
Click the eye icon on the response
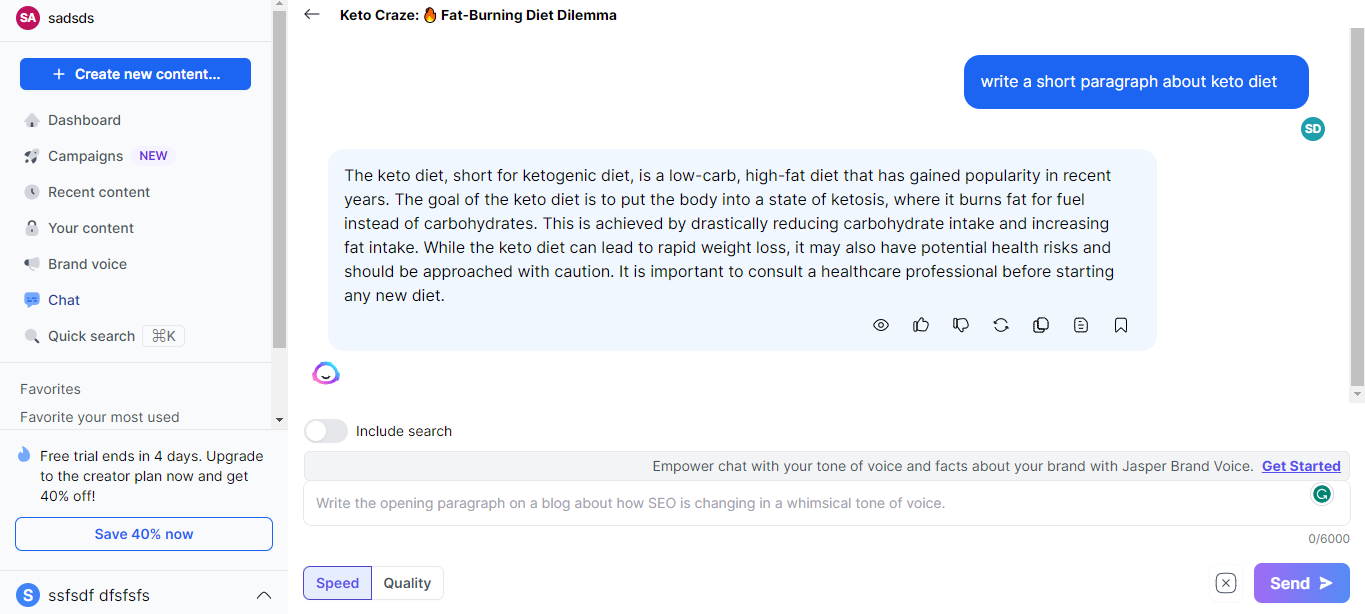pyautogui.click(x=881, y=325)
